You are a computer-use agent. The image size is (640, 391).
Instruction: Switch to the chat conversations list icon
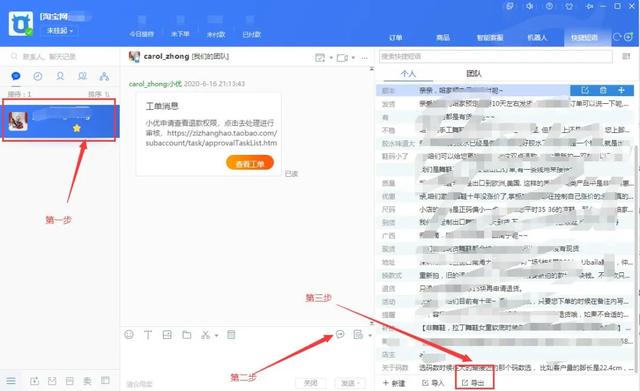pyautogui.click(x=16, y=76)
